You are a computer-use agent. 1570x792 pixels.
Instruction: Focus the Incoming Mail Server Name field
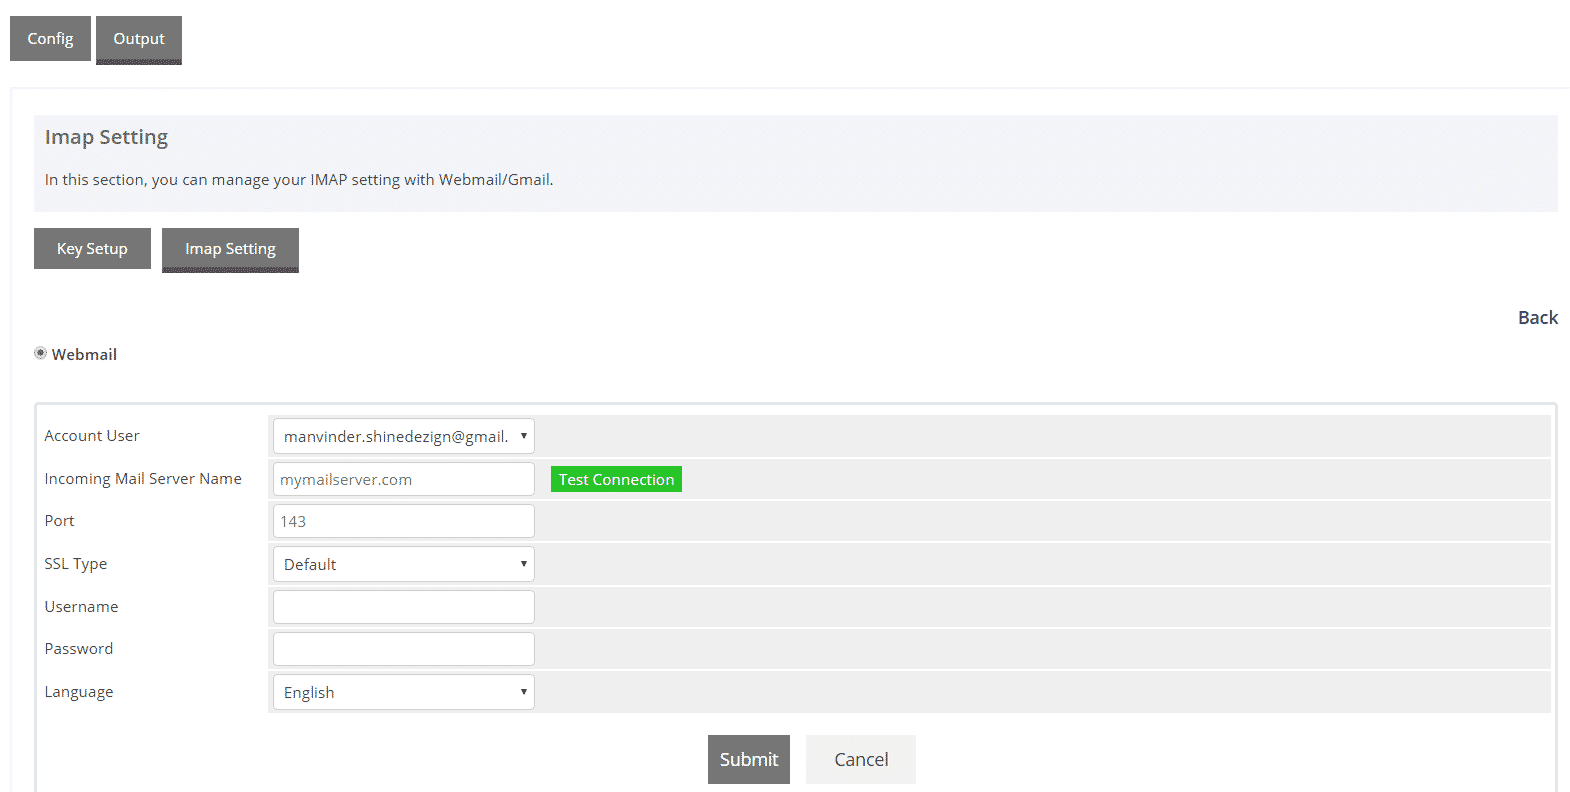click(x=403, y=479)
